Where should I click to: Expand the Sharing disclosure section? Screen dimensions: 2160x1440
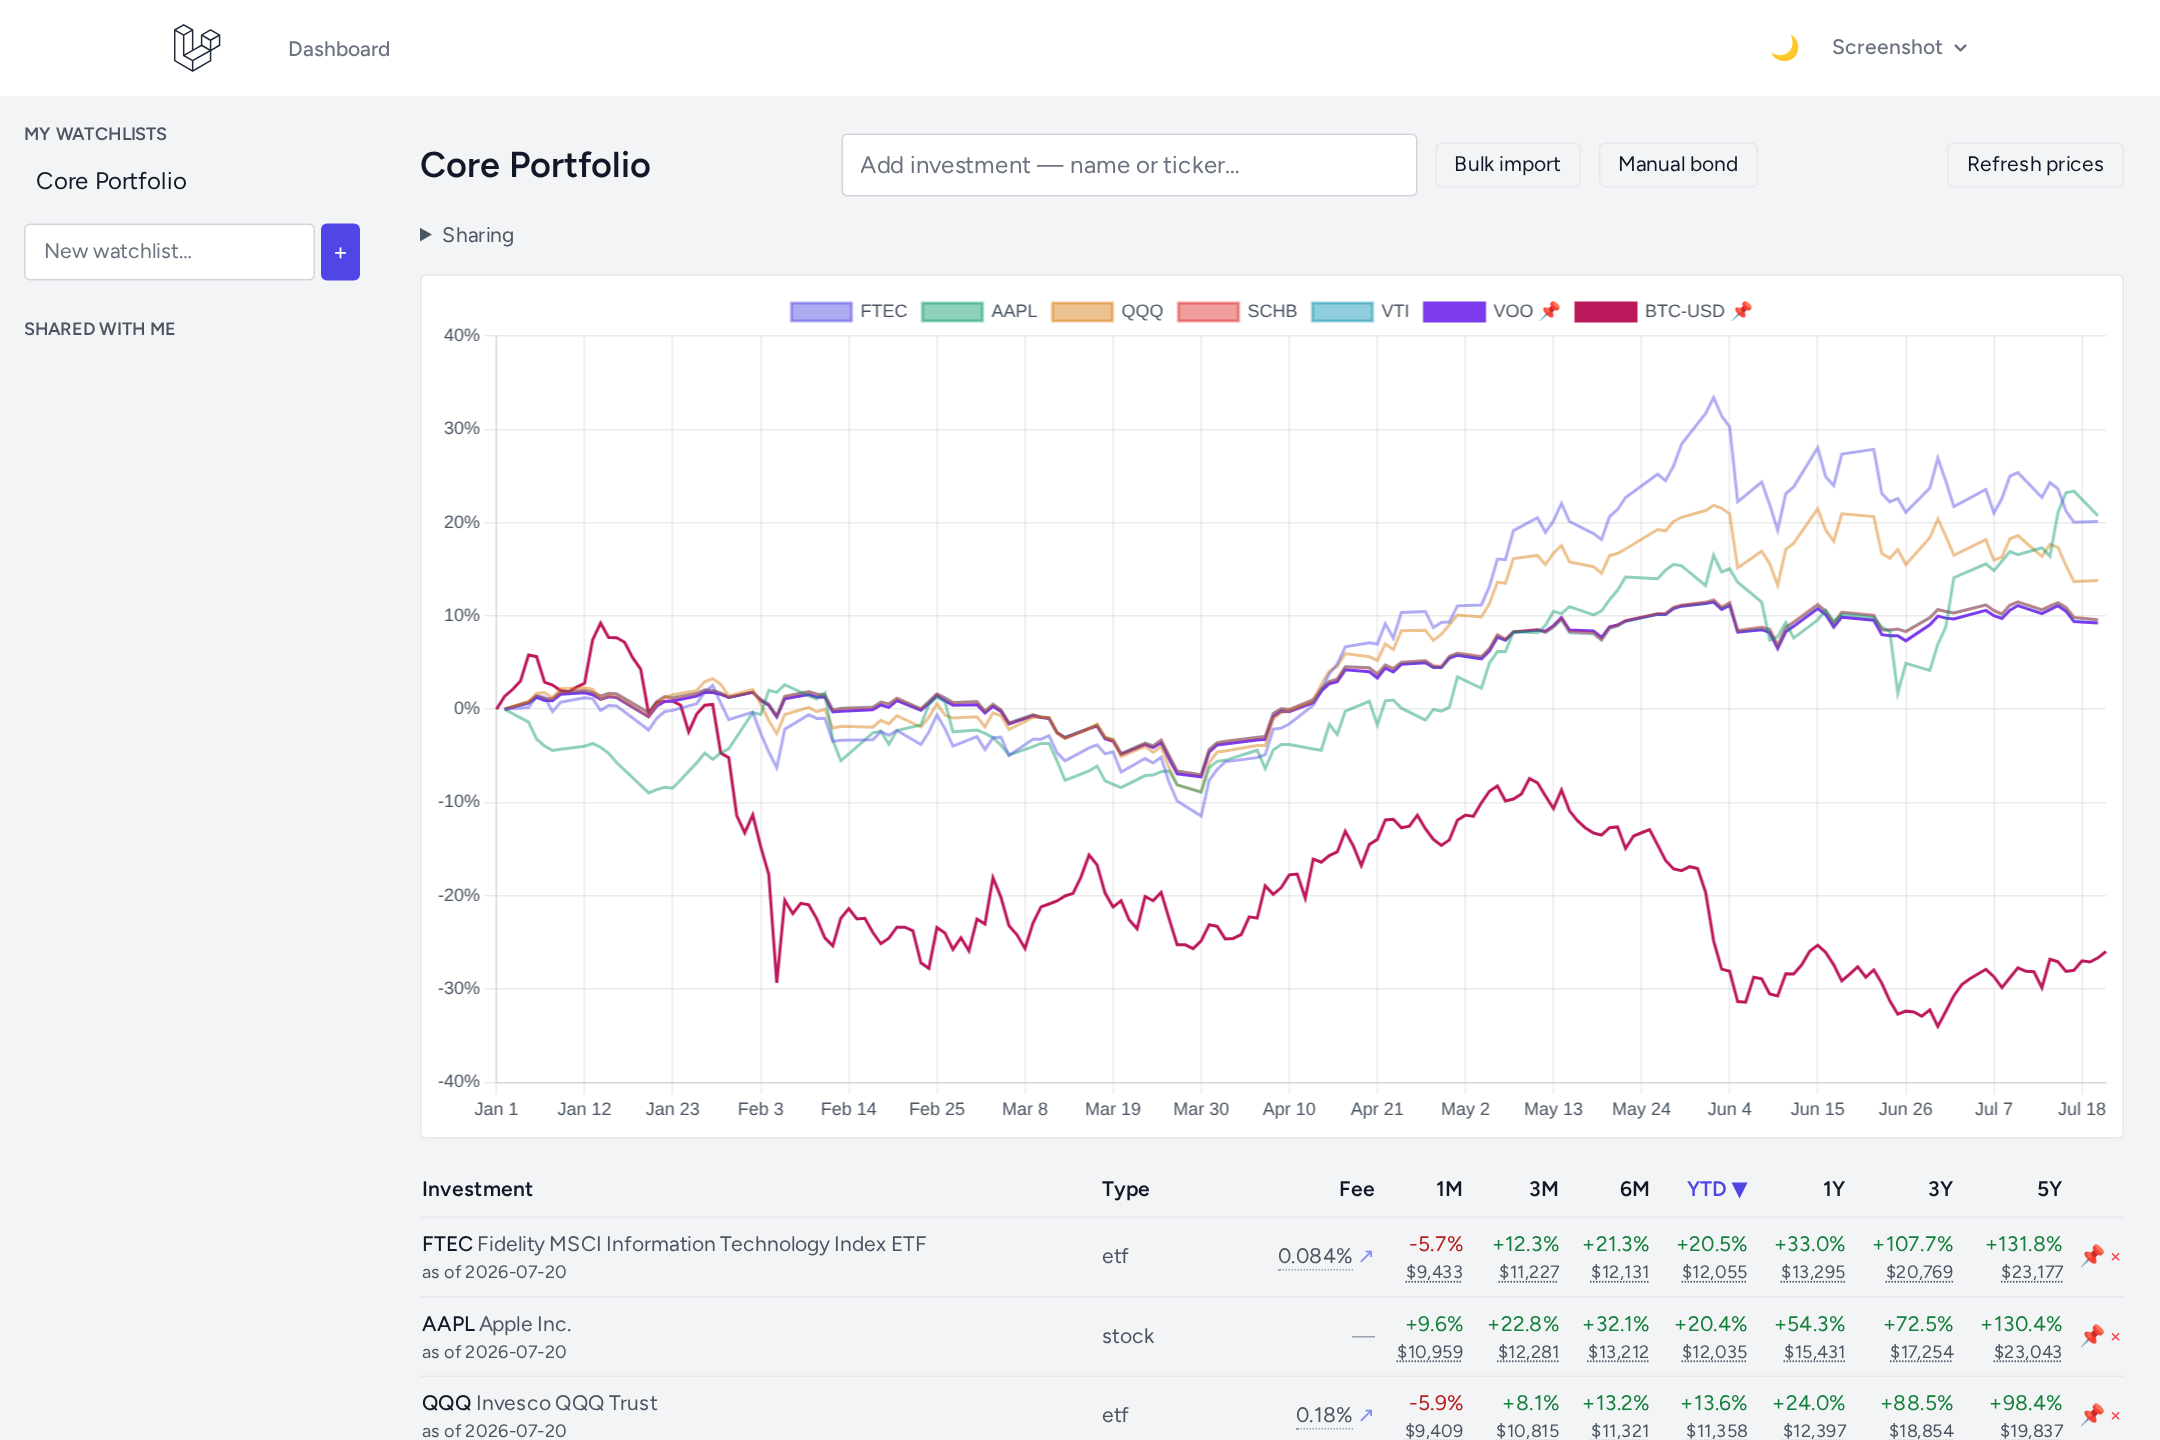click(467, 235)
